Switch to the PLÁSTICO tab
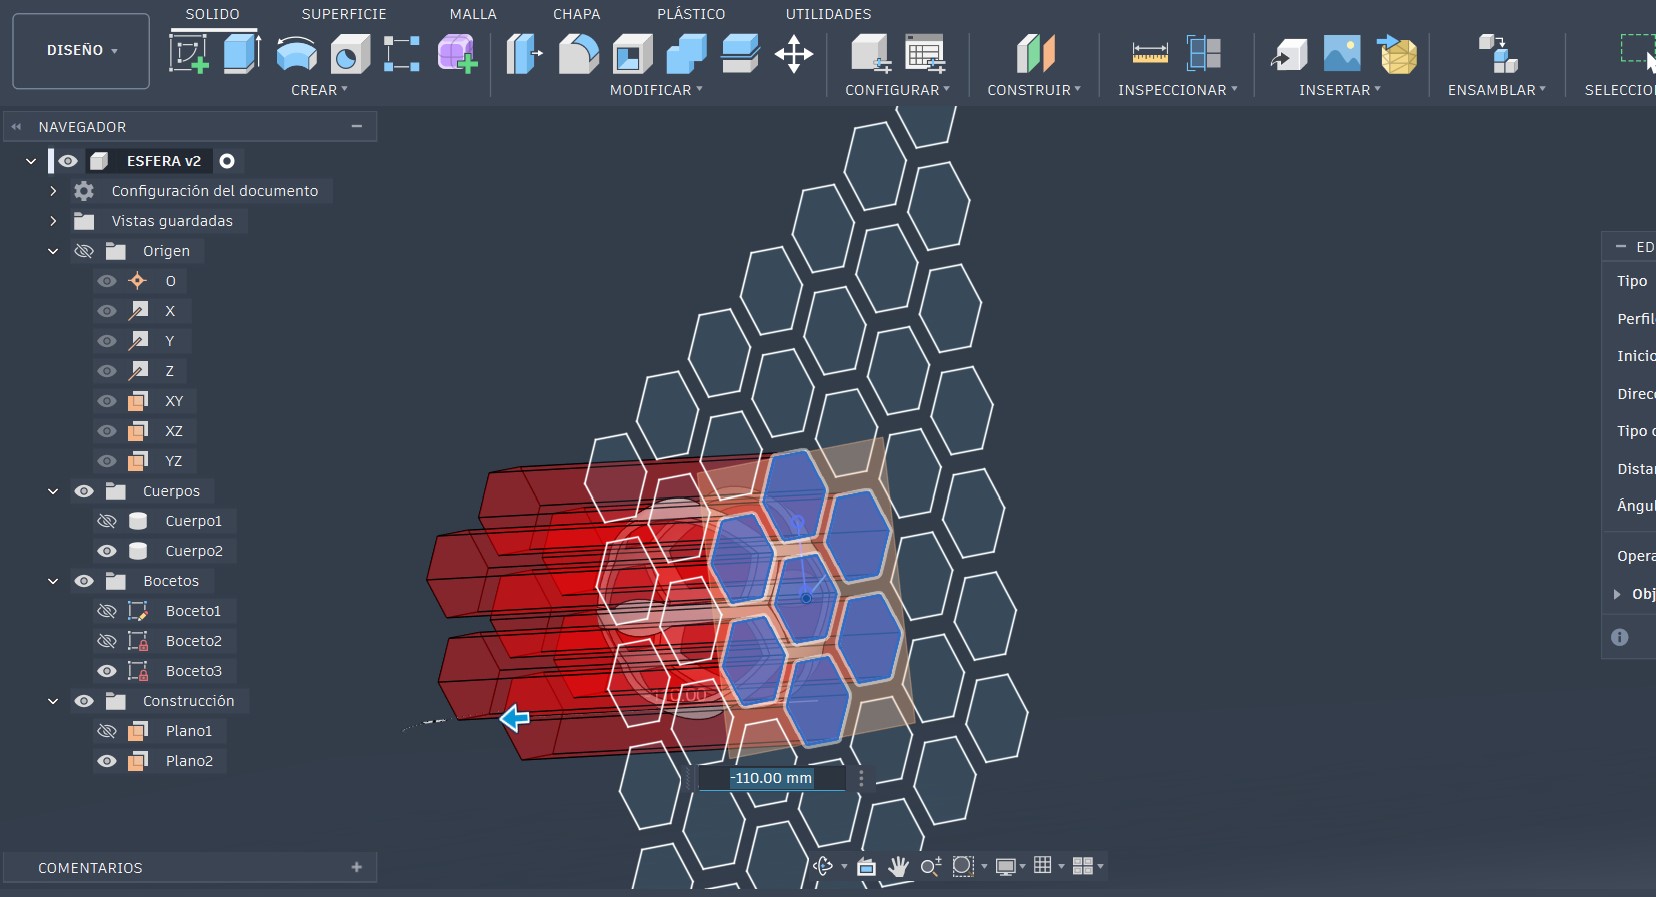Image resolution: width=1656 pixels, height=897 pixels. pos(691,14)
